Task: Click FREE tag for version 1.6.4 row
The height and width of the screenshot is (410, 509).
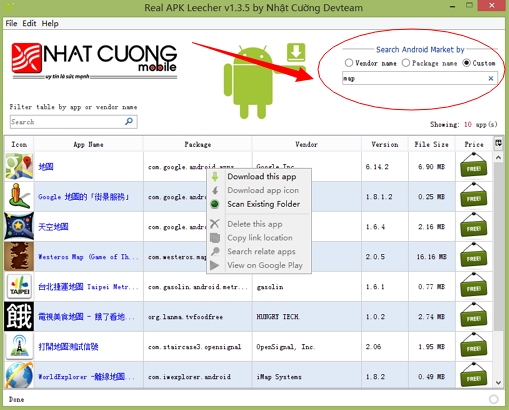Action: point(473,226)
